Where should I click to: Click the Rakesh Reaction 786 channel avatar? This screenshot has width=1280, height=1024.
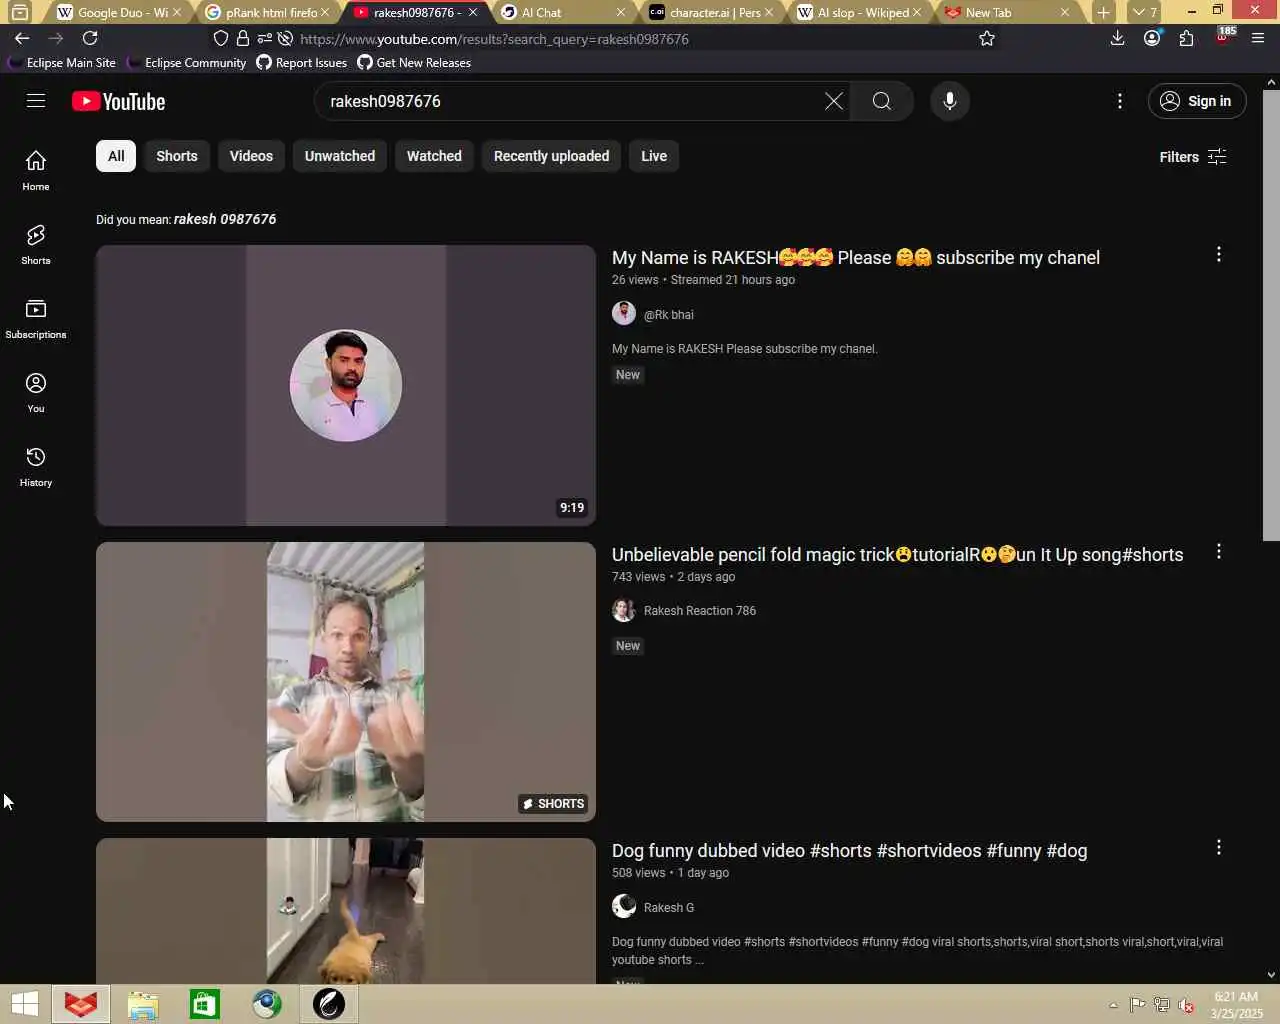624,610
